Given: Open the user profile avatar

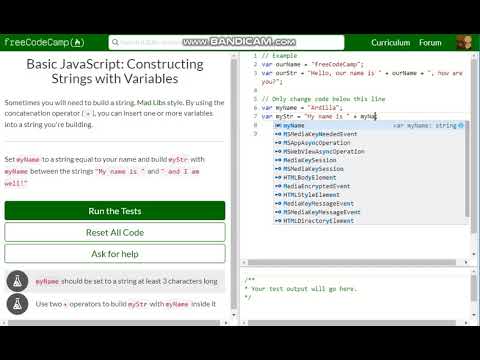Looking at the screenshot, I should (x=464, y=43).
